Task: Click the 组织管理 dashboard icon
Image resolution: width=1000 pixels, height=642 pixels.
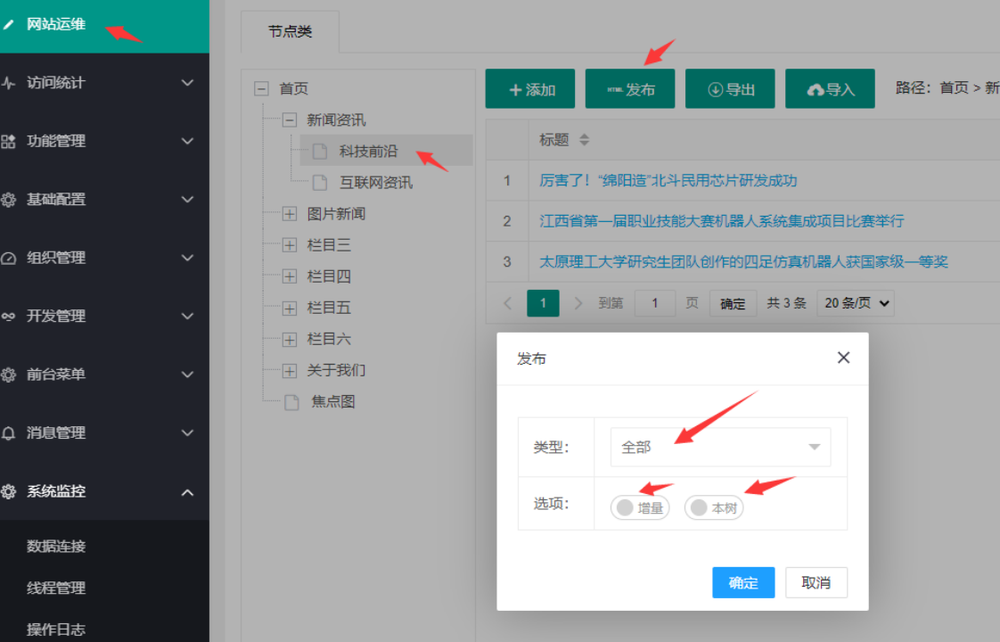Action: (9, 258)
